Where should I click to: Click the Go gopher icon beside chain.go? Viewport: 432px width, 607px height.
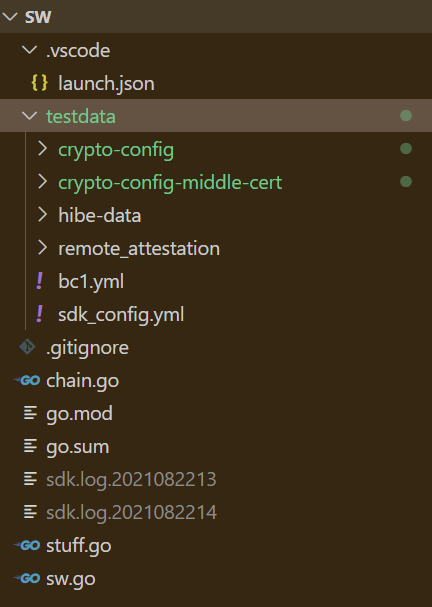[x=27, y=381]
